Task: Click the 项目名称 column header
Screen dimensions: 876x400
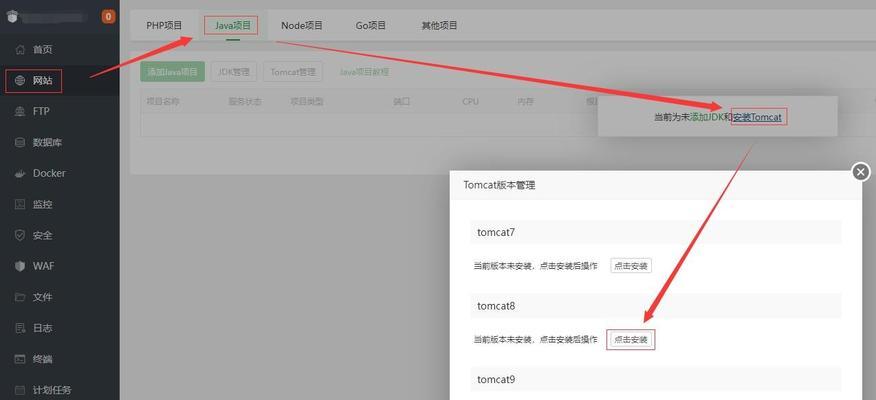Action: [163, 102]
